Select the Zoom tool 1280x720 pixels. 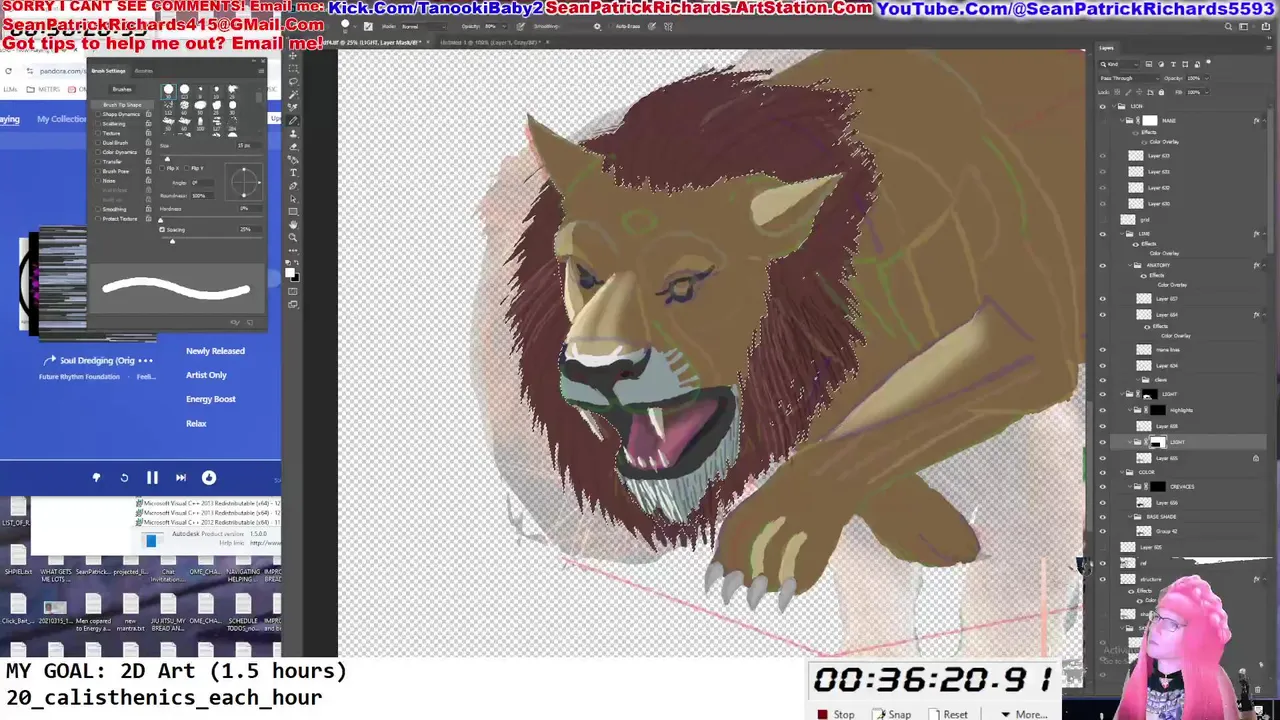pos(294,238)
